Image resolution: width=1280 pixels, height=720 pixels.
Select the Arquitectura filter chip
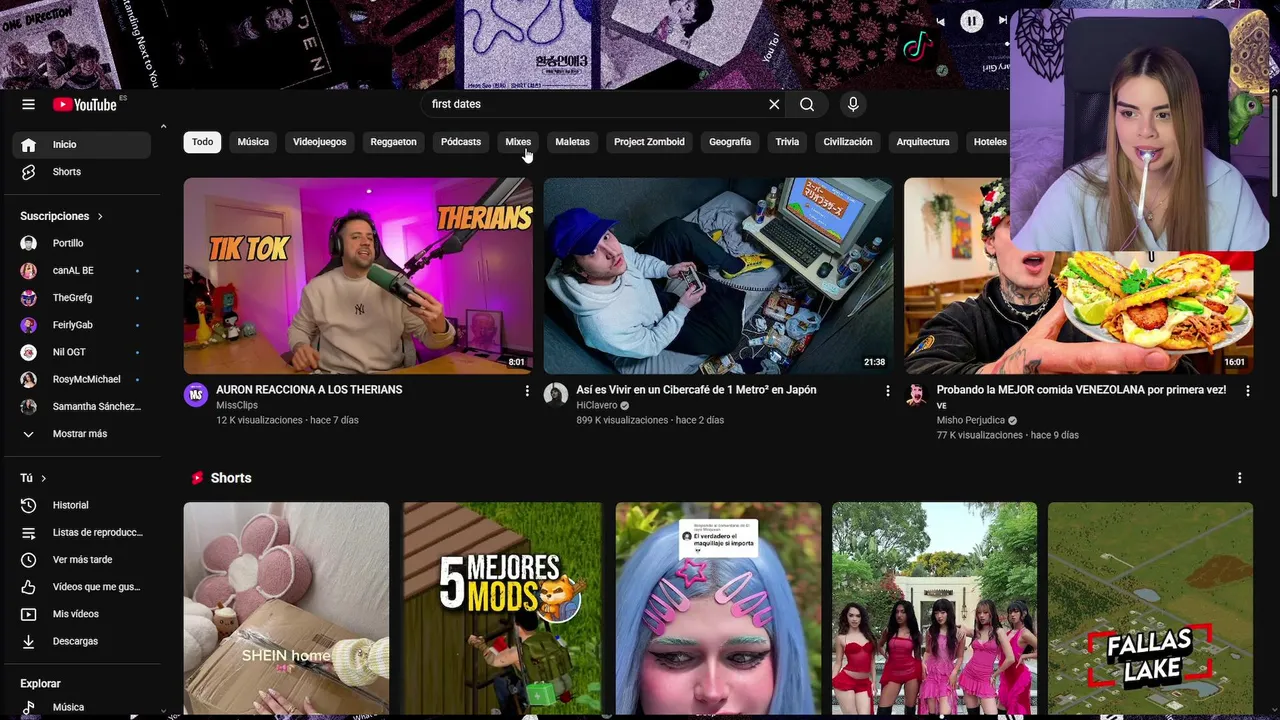tap(923, 142)
